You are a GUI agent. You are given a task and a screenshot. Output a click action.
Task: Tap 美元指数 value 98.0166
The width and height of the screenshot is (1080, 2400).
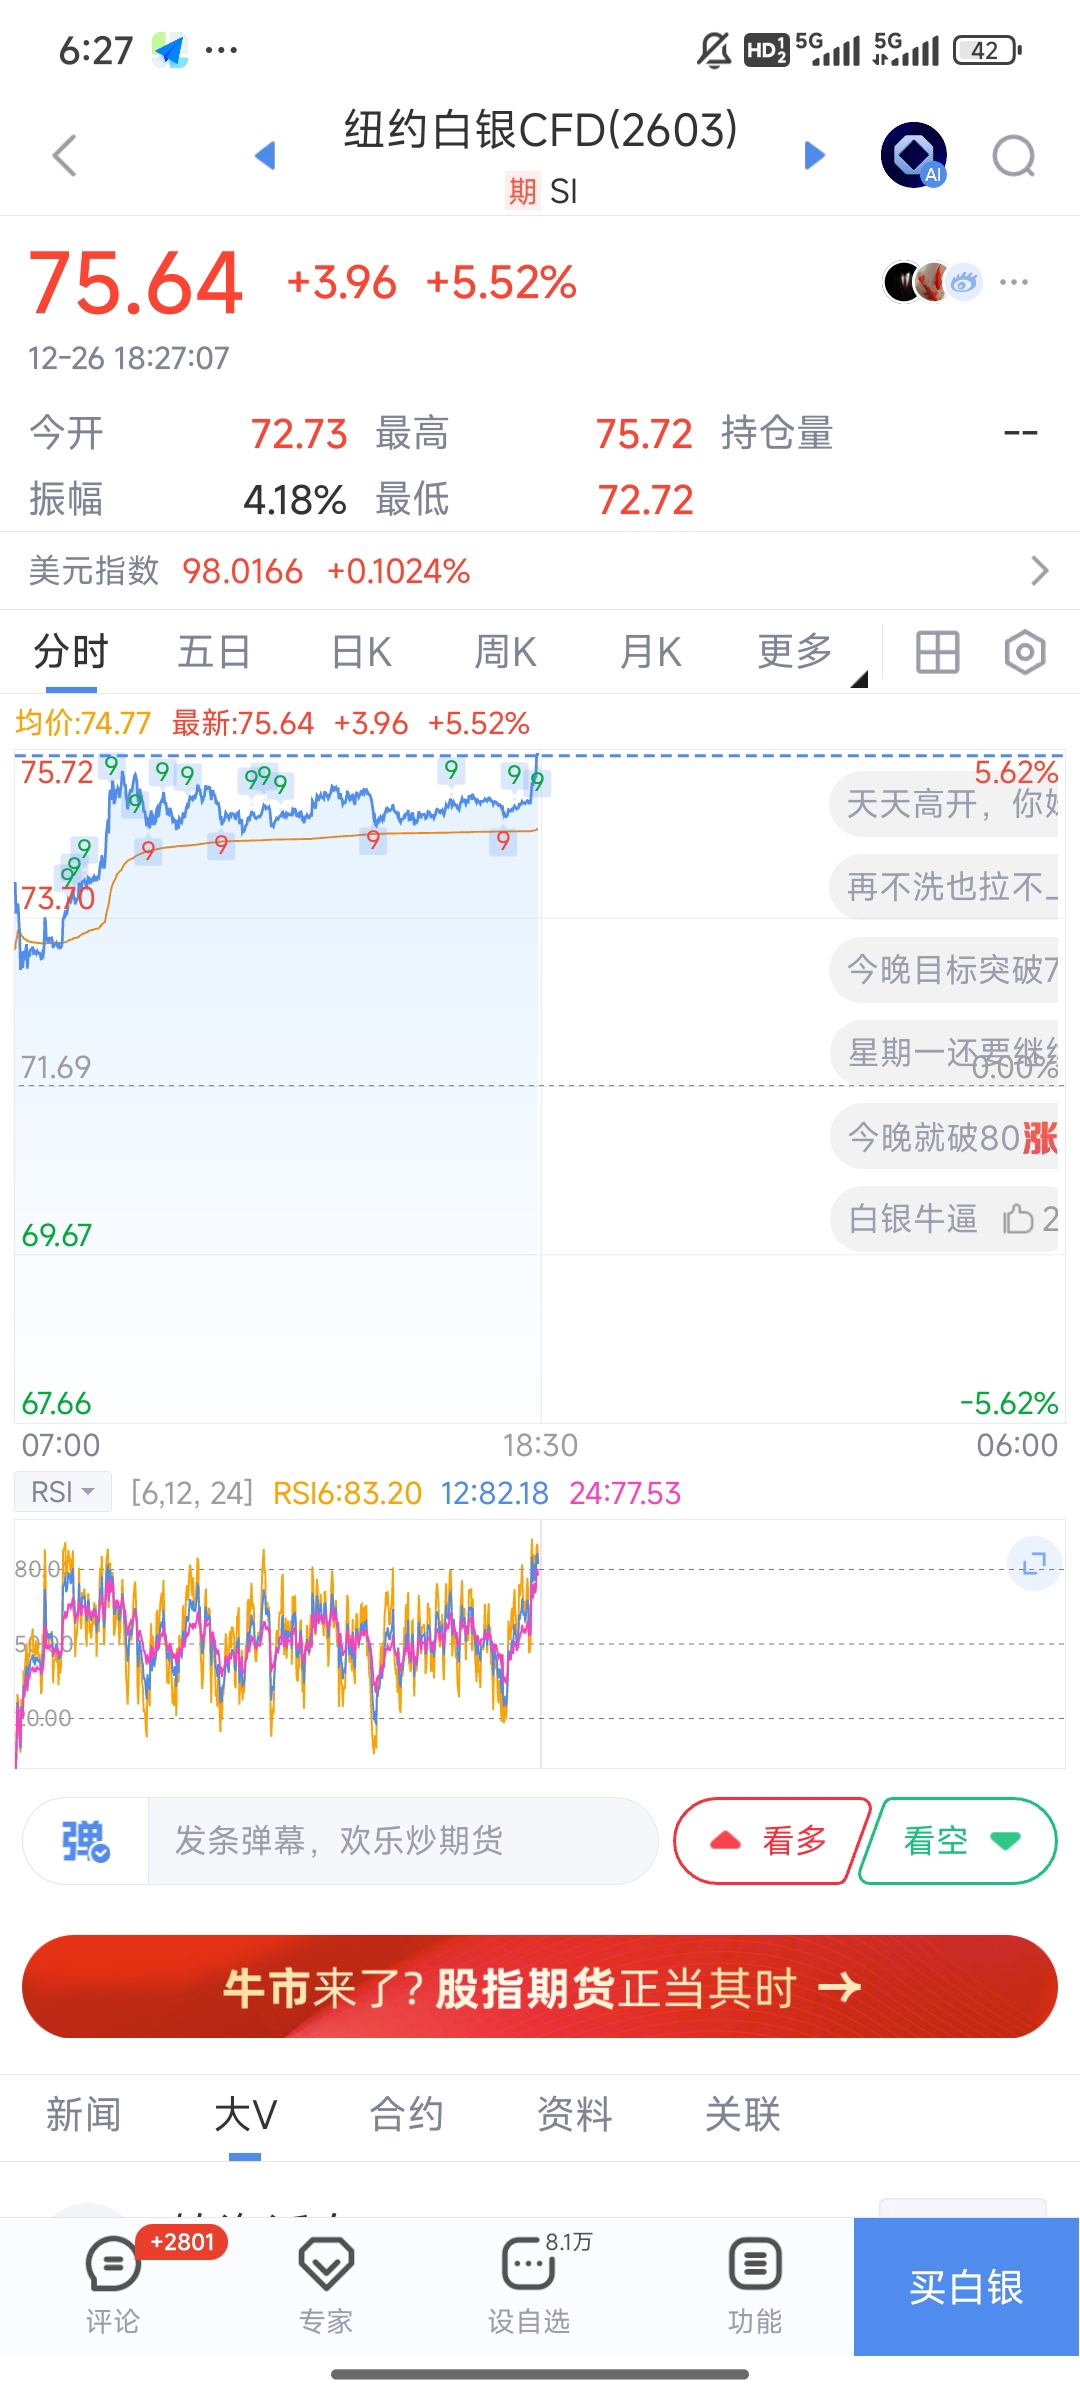(242, 571)
